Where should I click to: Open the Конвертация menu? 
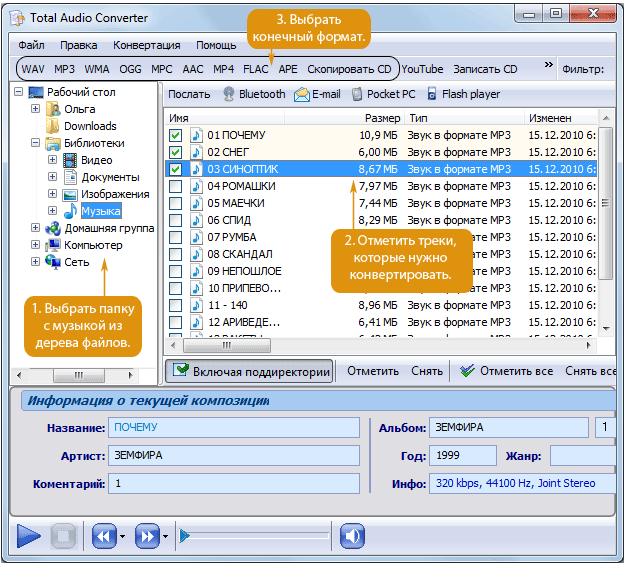click(x=146, y=45)
